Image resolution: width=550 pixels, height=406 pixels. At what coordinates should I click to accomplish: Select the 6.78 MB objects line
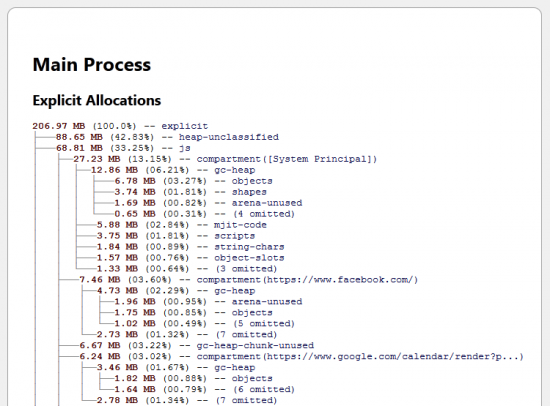[x=193, y=181]
